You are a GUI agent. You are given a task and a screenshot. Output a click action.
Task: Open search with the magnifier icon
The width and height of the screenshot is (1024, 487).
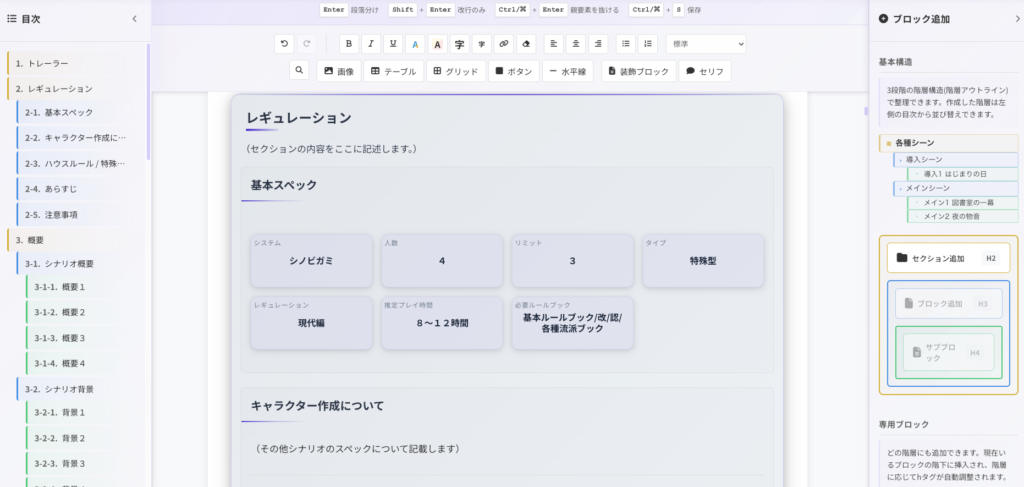pos(299,71)
